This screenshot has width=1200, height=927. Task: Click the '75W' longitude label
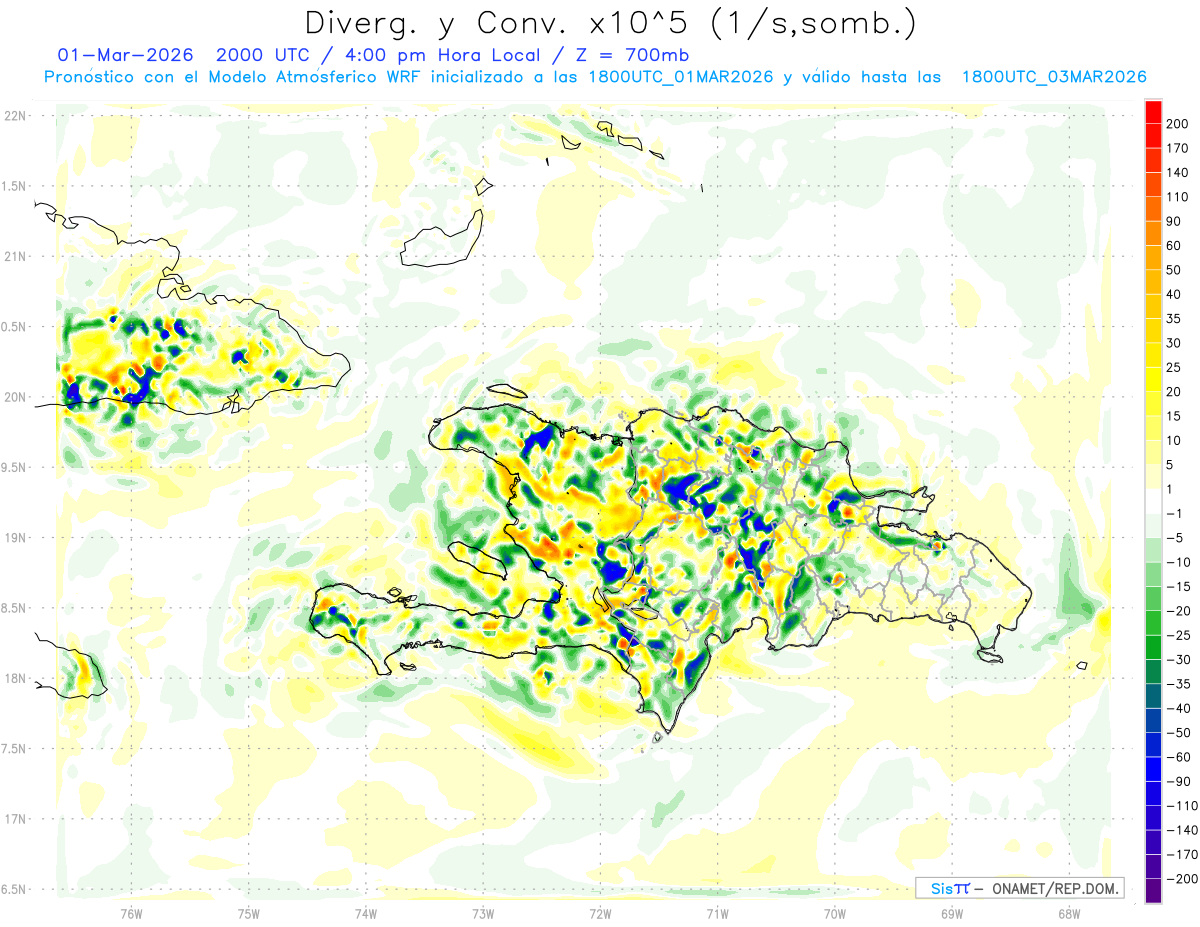(x=249, y=913)
